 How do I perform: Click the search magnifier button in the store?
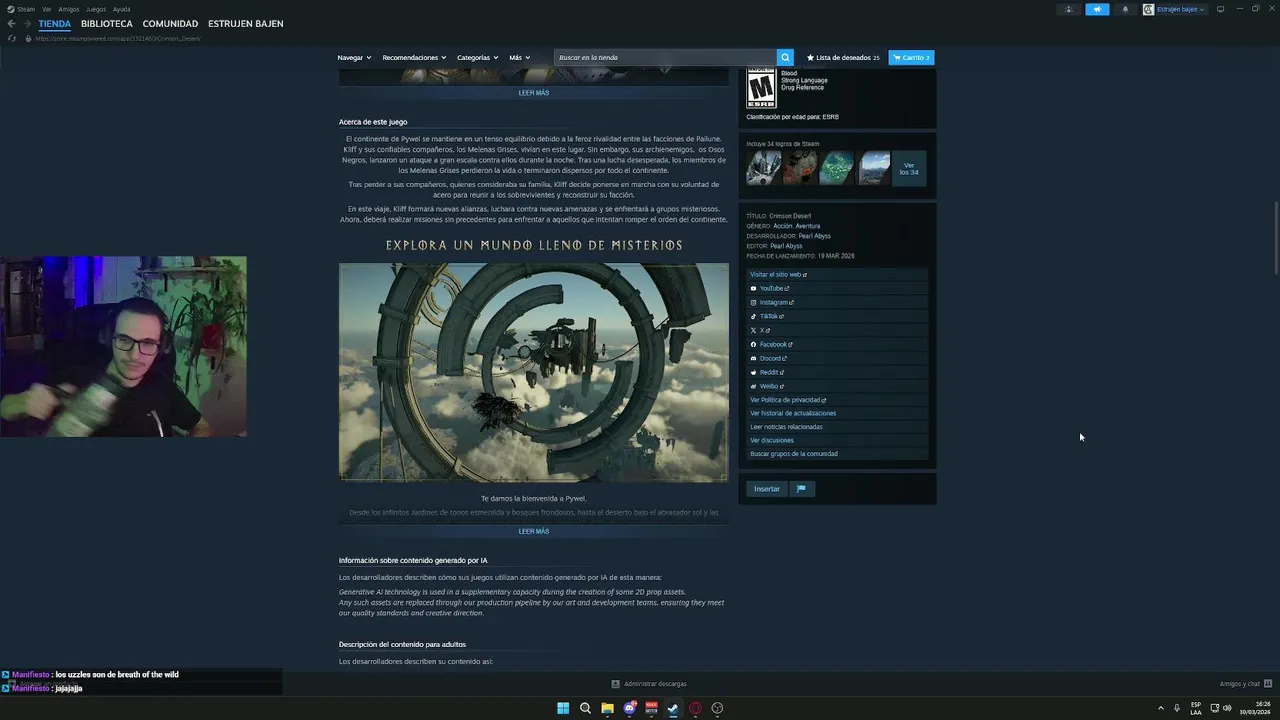[x=785, y=57]
